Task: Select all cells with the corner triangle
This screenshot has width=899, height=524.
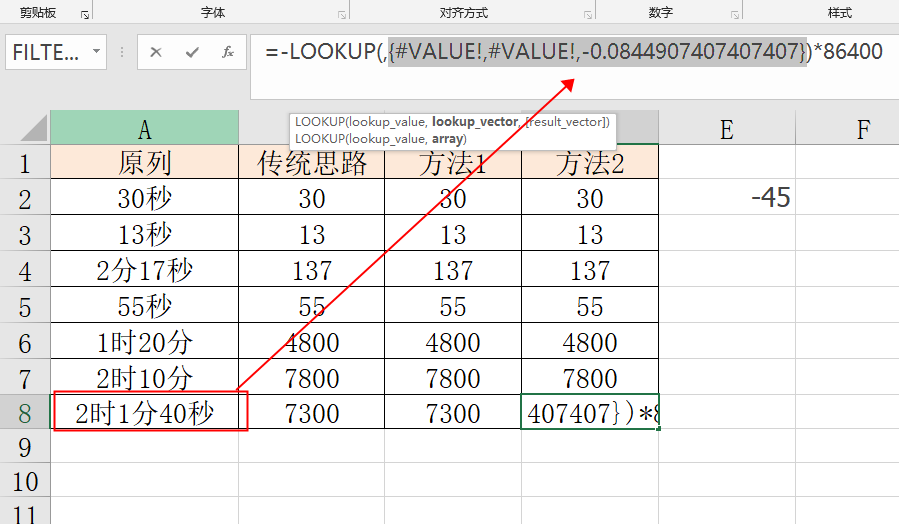Action: [x=34, y=128]
